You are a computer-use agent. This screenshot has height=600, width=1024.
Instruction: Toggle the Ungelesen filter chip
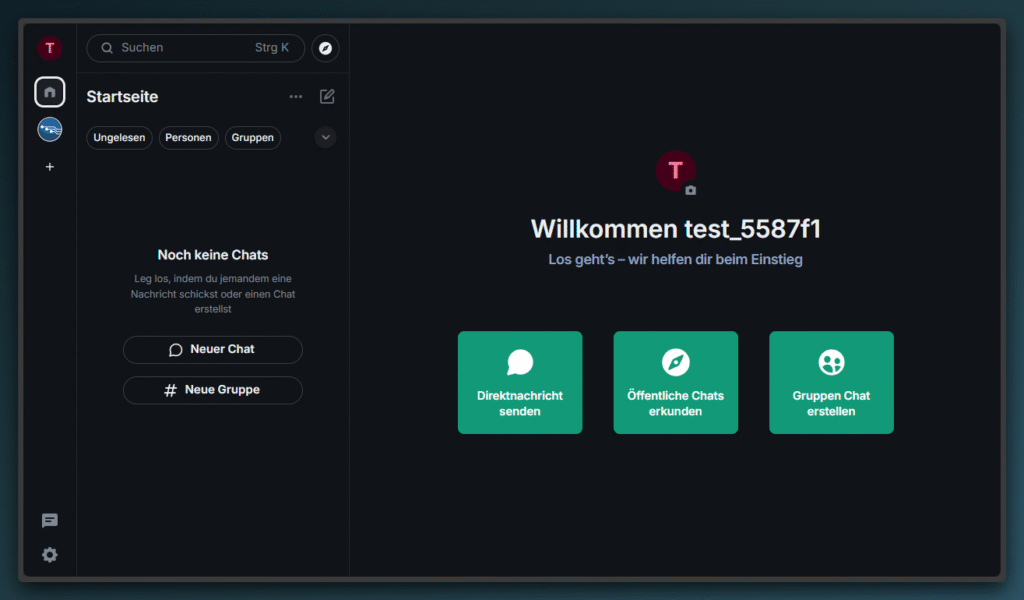point(119,138)
